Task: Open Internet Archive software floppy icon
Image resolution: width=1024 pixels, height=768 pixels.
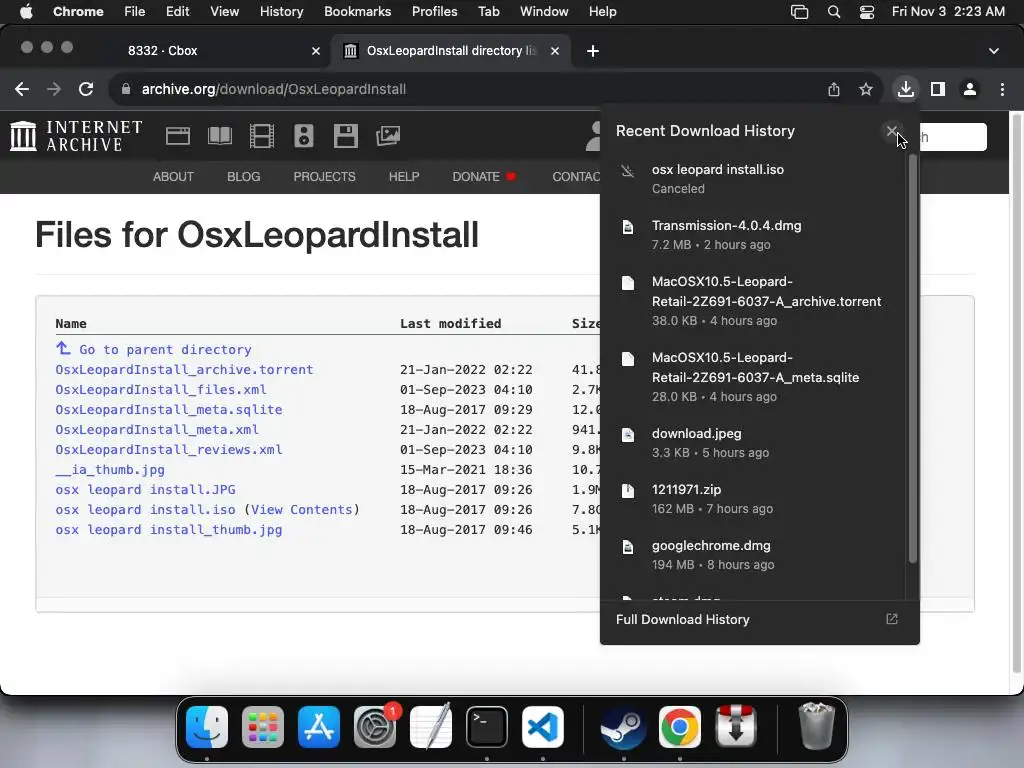Action: point(345,136)
